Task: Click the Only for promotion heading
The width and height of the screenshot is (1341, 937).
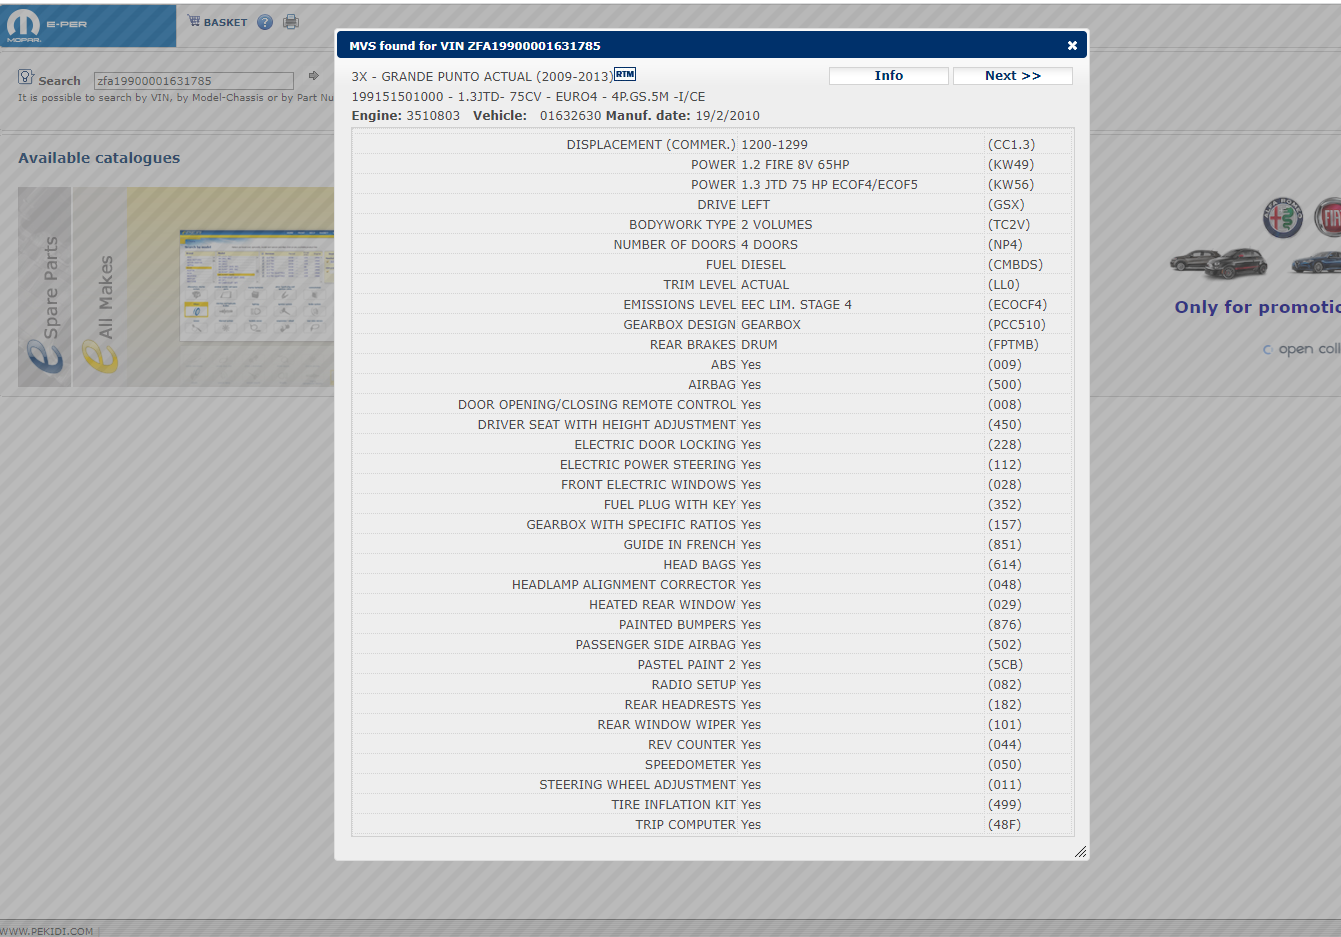Action: [1257, 307]
